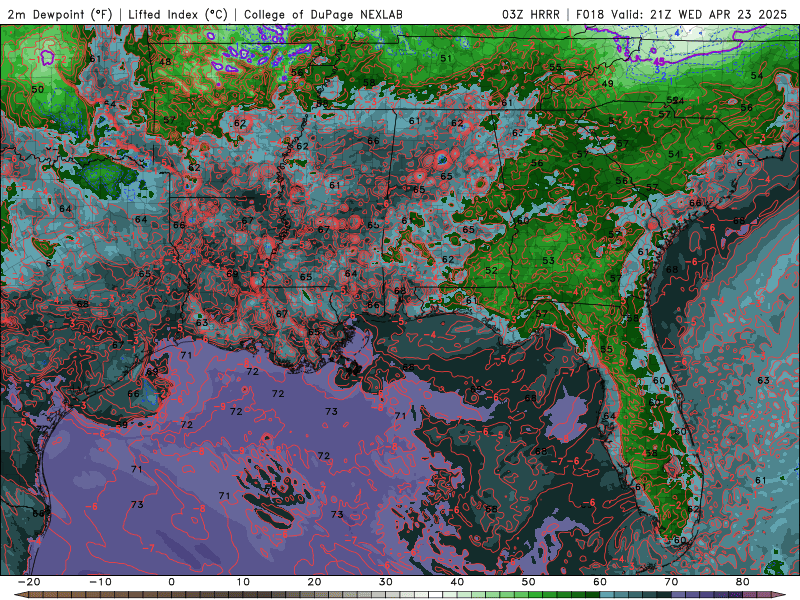Click the "2m Dewpoint (°F)" title text
This screenshot has width=800, height=600.
pyautogui.click(x=60, y=14)
